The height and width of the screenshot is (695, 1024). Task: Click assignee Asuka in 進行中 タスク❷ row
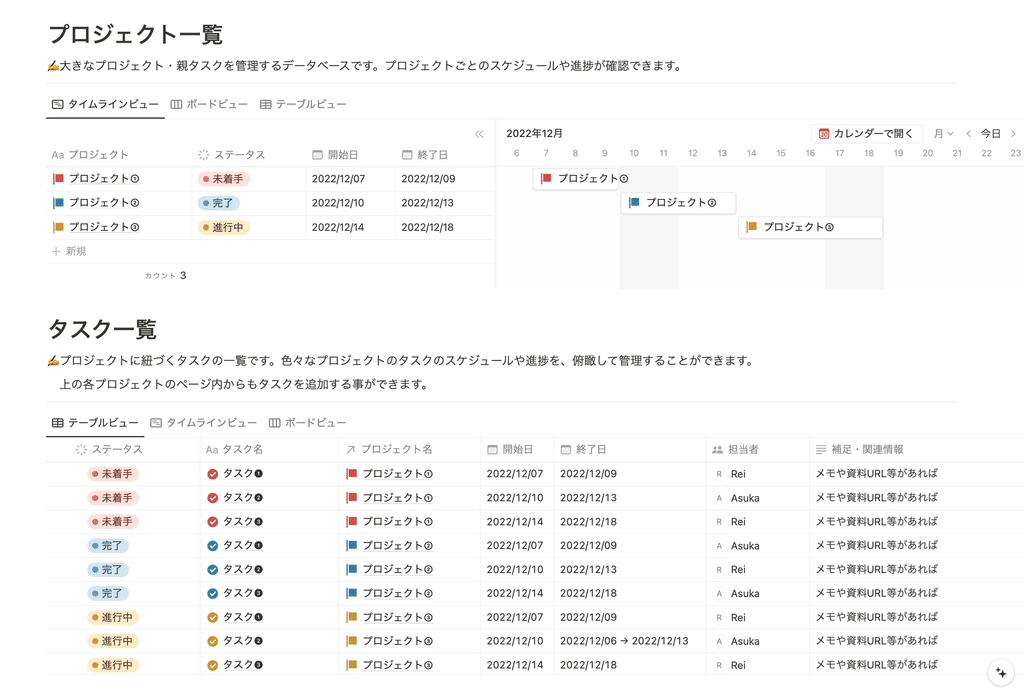(x=745, y=641)
